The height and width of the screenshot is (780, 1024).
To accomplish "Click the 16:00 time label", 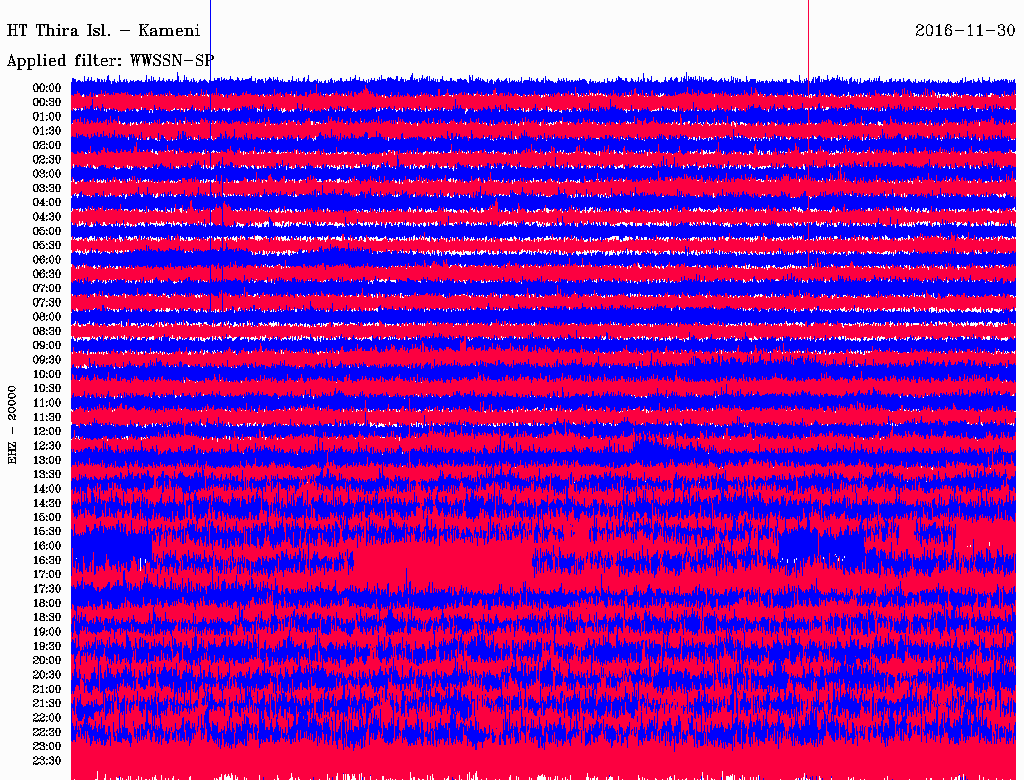I will pyautogui.click(x=47, y=546).
